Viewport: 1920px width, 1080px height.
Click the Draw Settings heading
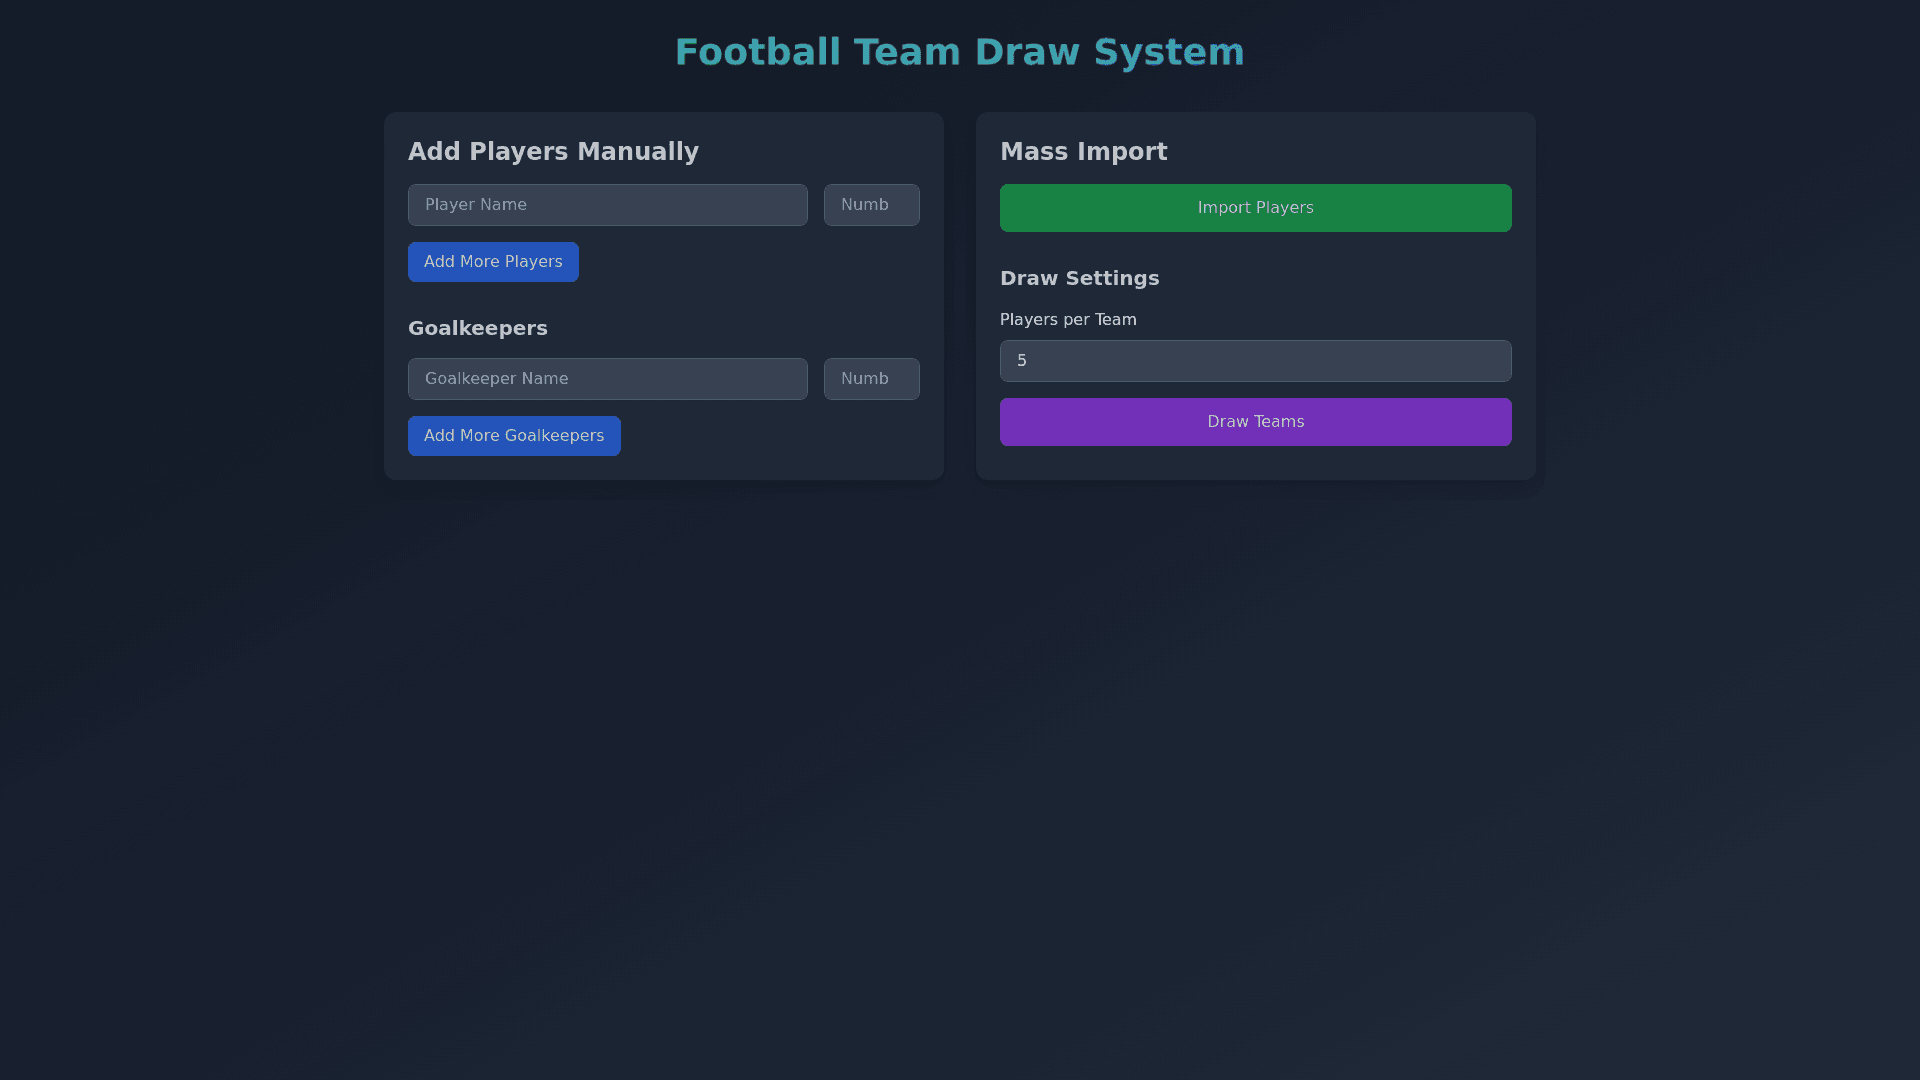(1079, 279)
